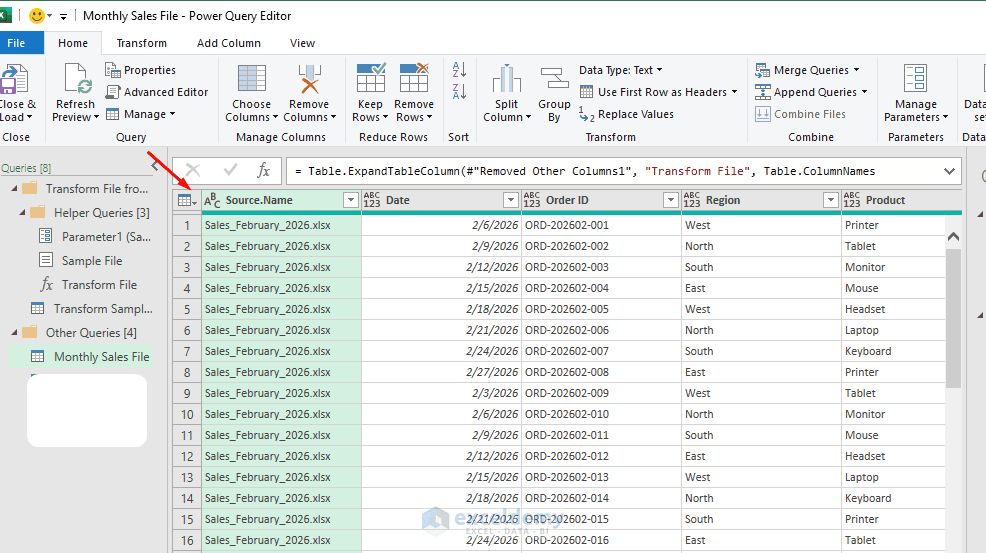Click the smiley feedback icon
The width and height of the screenshot is (986, 553).
pos(37,15)
